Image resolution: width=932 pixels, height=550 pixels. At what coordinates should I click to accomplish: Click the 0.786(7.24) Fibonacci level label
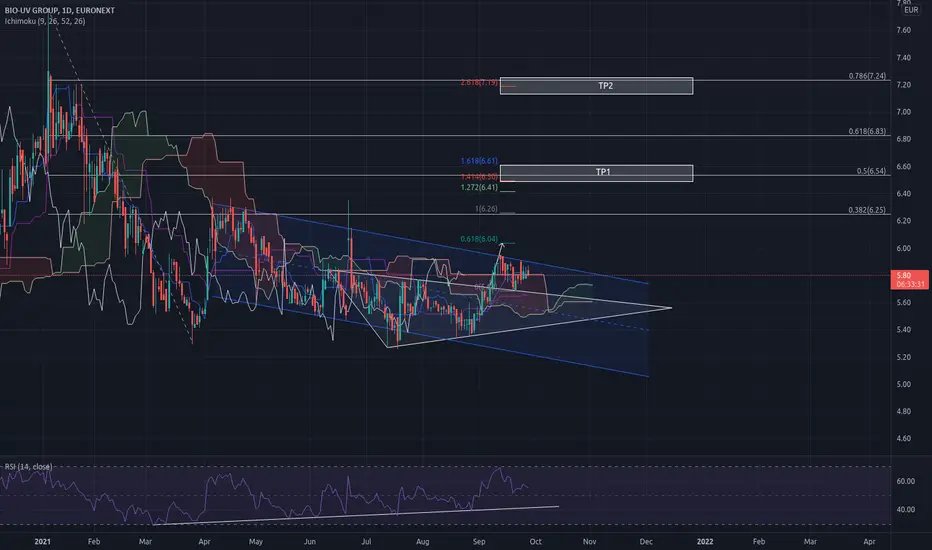867,76
